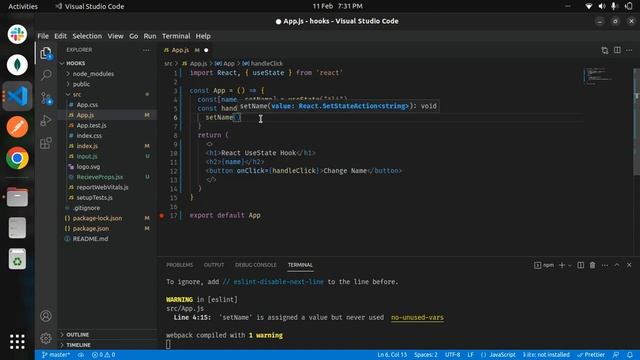
Task: Click Ln 6, Col cursor position indicator
Action: coord(392,355)
